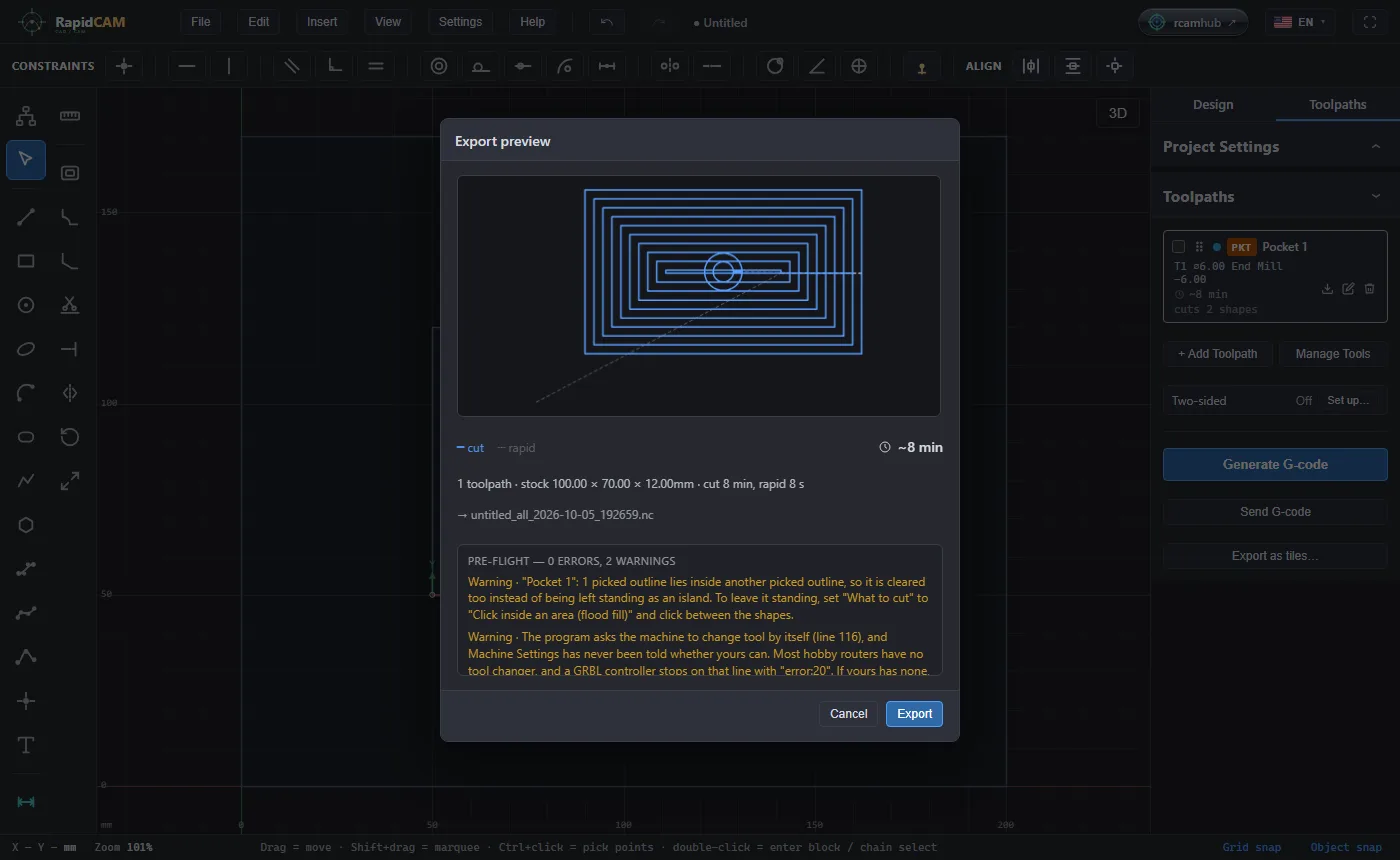Click the Generate G-code button
This screenshot has width=1400, height=860.
[1275, 465]
